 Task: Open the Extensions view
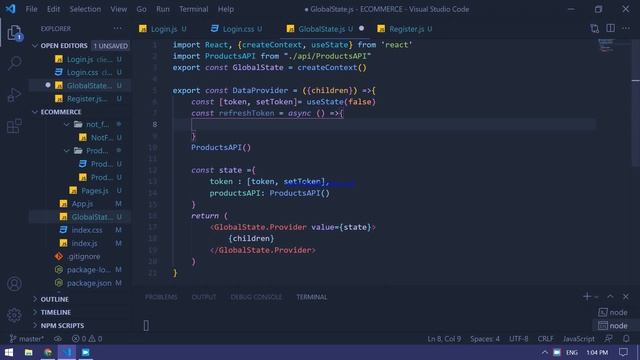point(14,126)
